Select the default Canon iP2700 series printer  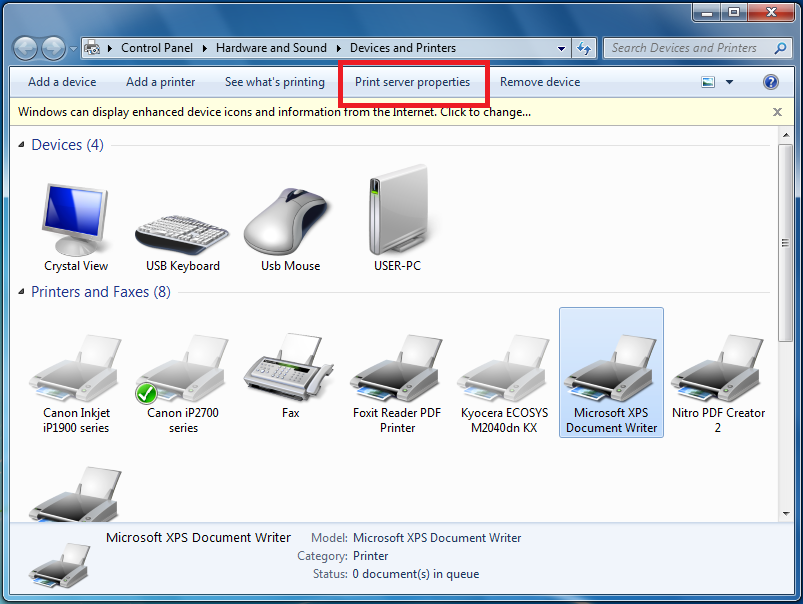[x=183, y=384]
